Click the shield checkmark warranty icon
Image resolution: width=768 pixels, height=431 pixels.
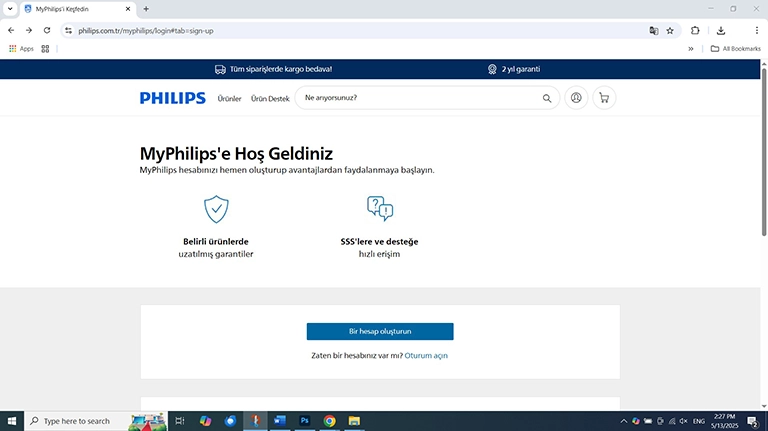tap(216, 209)
